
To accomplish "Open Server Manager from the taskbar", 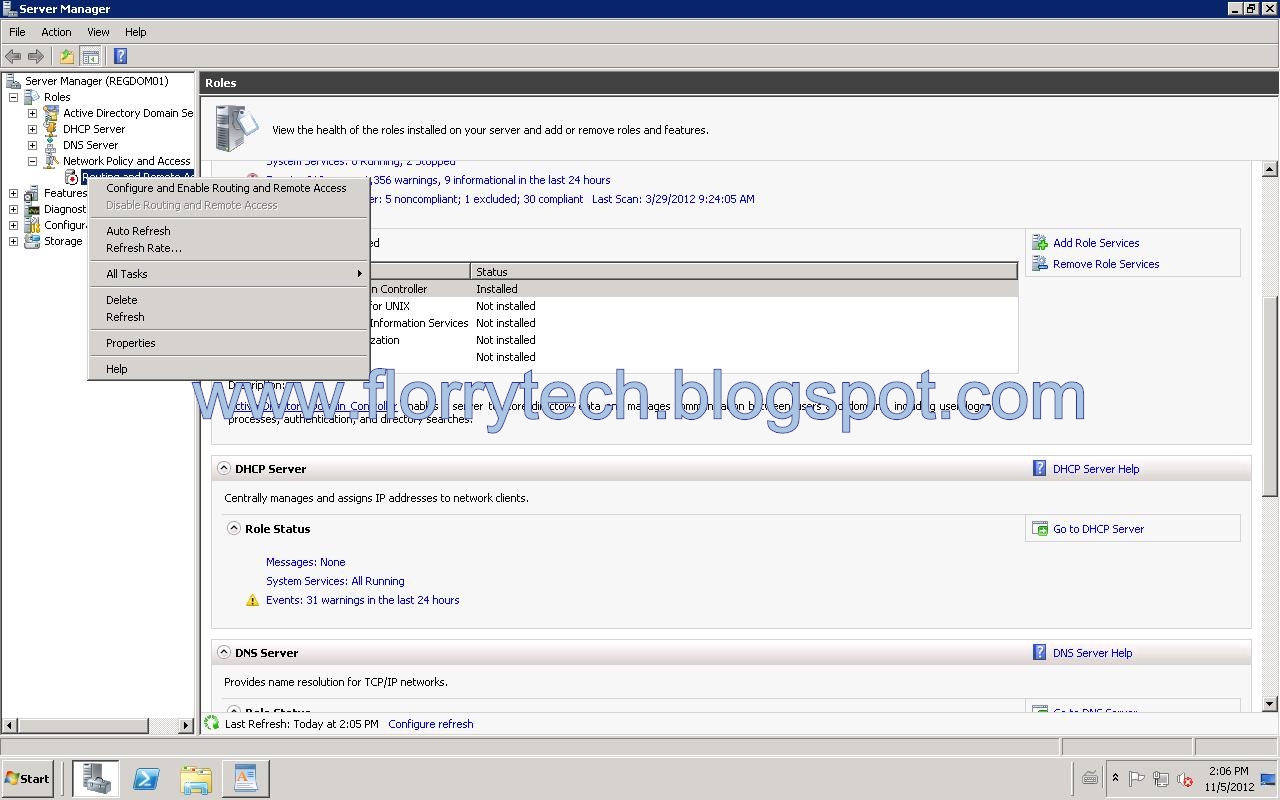I will coord(96,779).
